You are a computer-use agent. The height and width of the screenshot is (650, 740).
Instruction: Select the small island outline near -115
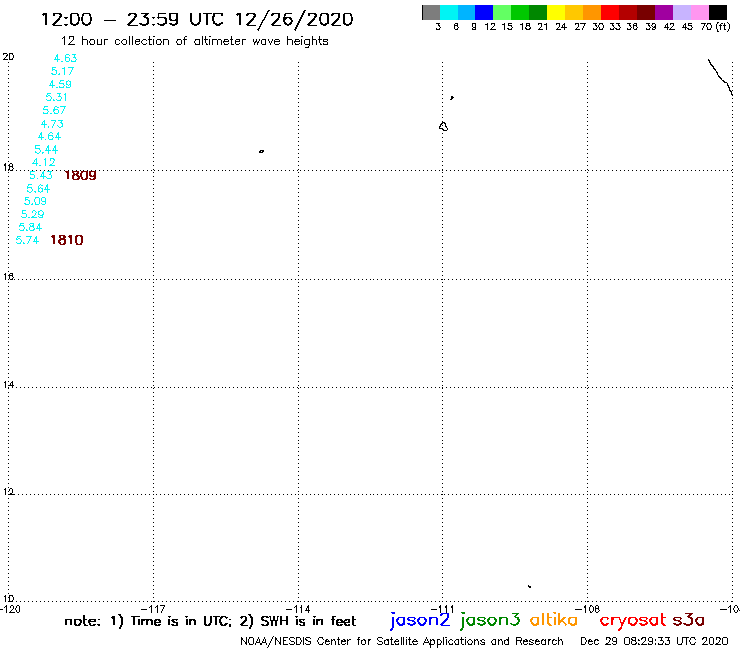tap(261, 151)
